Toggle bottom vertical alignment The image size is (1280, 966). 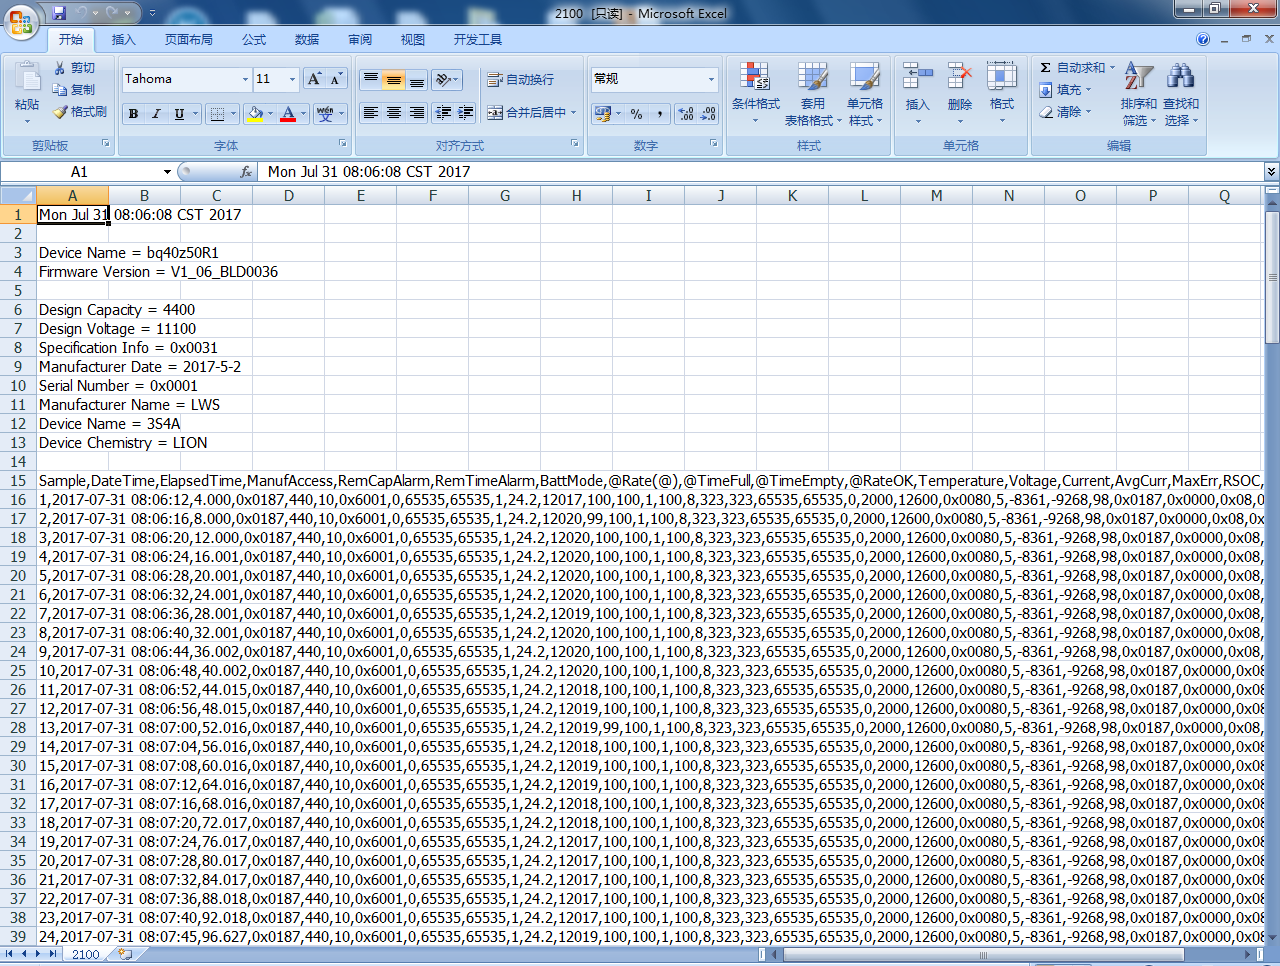(x=417, y=79)
